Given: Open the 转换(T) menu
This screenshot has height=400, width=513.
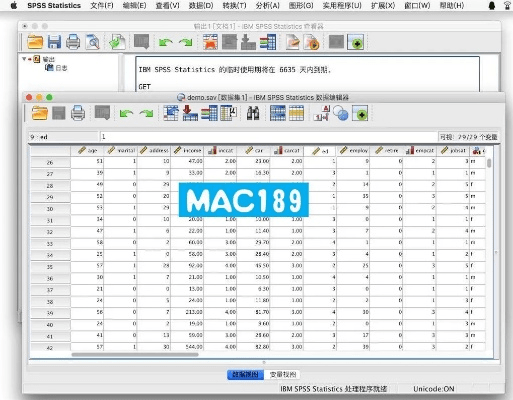Looking at the screenshot, I should 234,5.
